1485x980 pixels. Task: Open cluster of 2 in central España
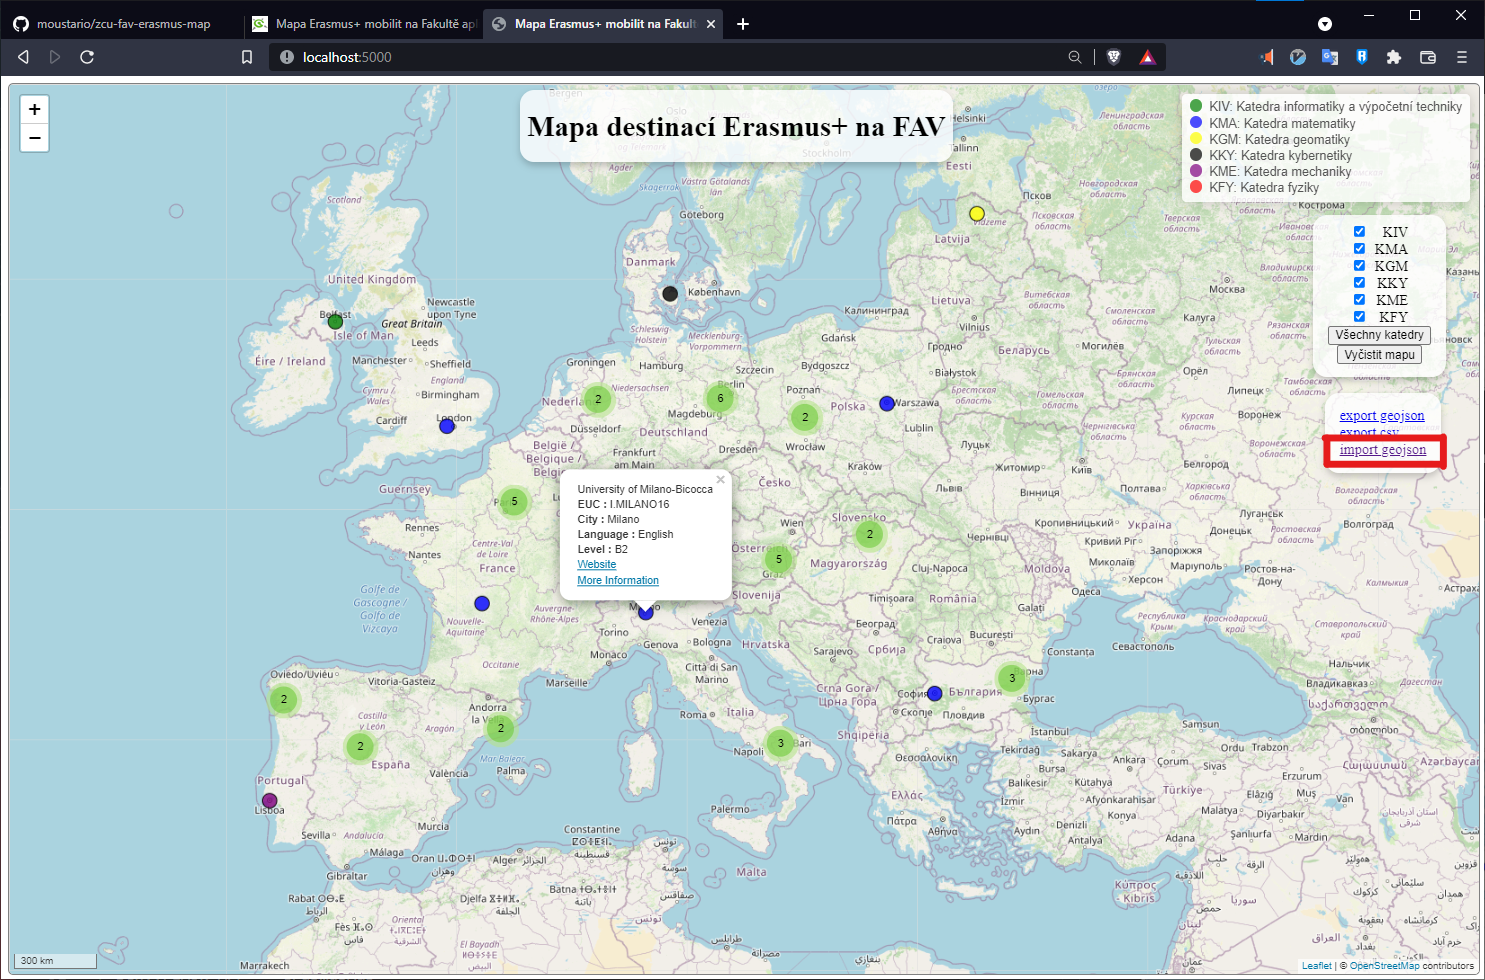(360, 746)
